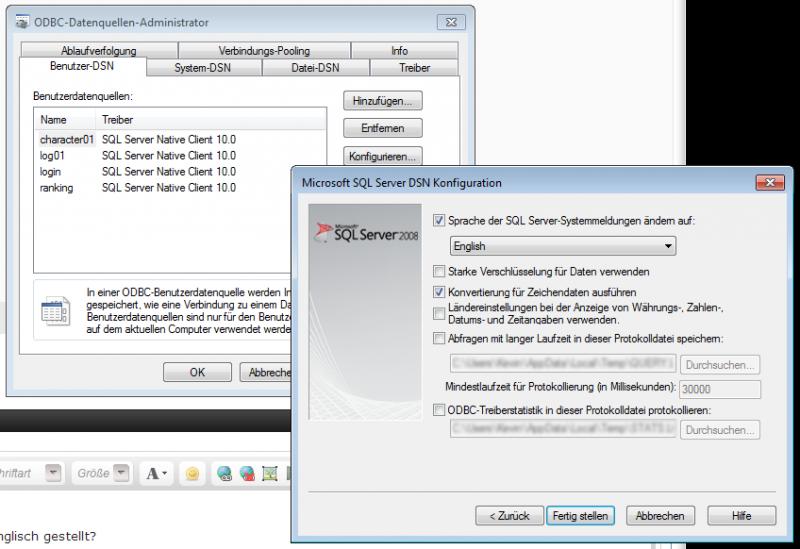The height and width of the screenshot is (549, 800).
Task: Click the remove link globe icon
Action: [x=246, y=473]
